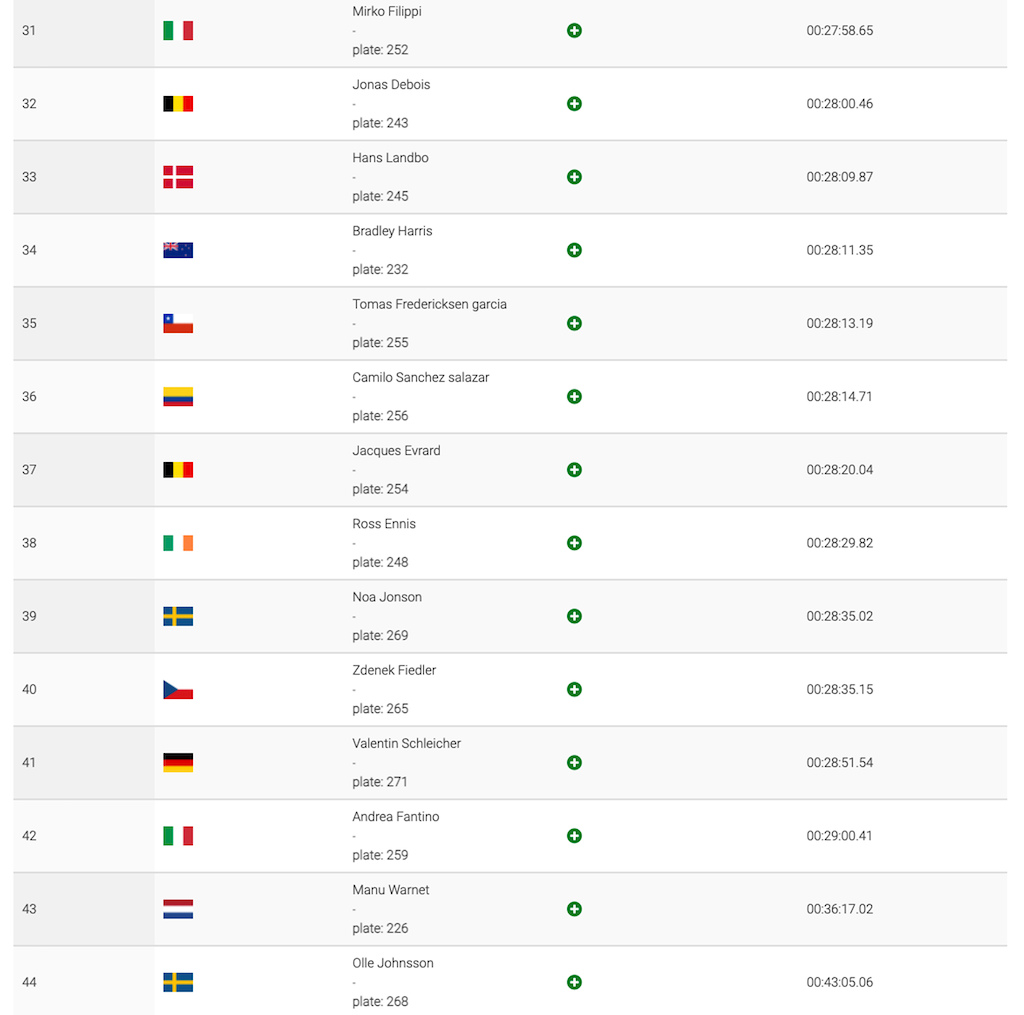The image size is (1024, 1015).
Task: Expand Jonas Debois row with plus icon
Action: 574,104
